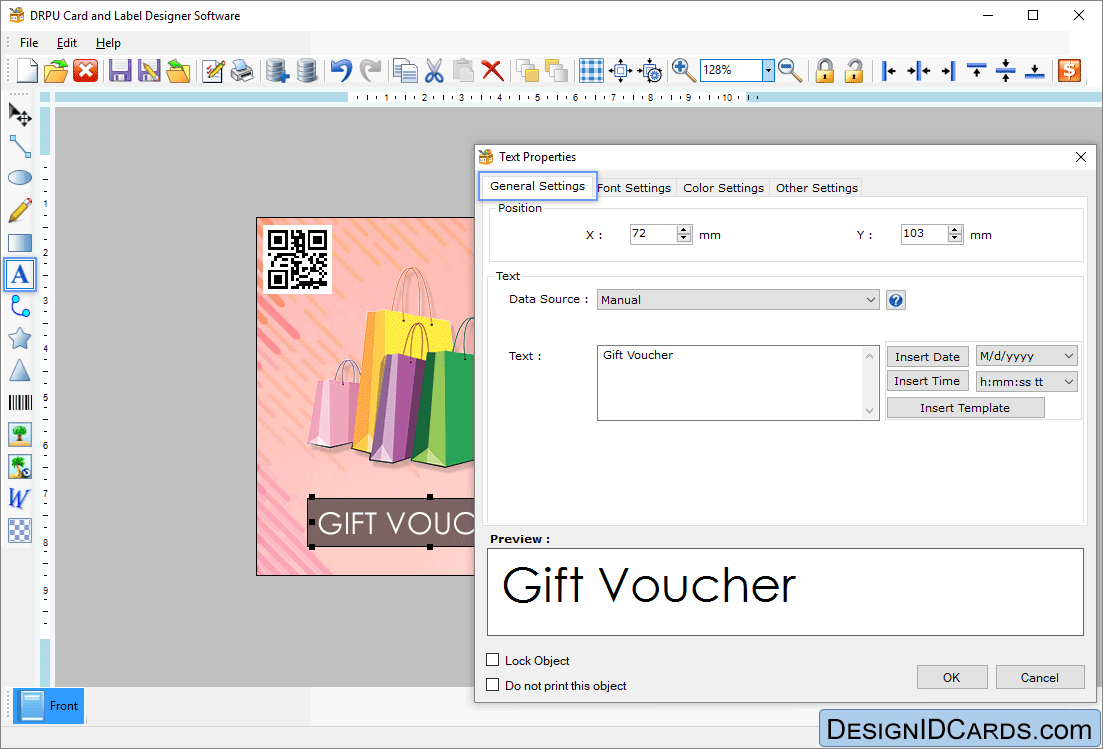
Task: Select the GIFT VOUCHER text object on canvas
Action: (392, 523)
